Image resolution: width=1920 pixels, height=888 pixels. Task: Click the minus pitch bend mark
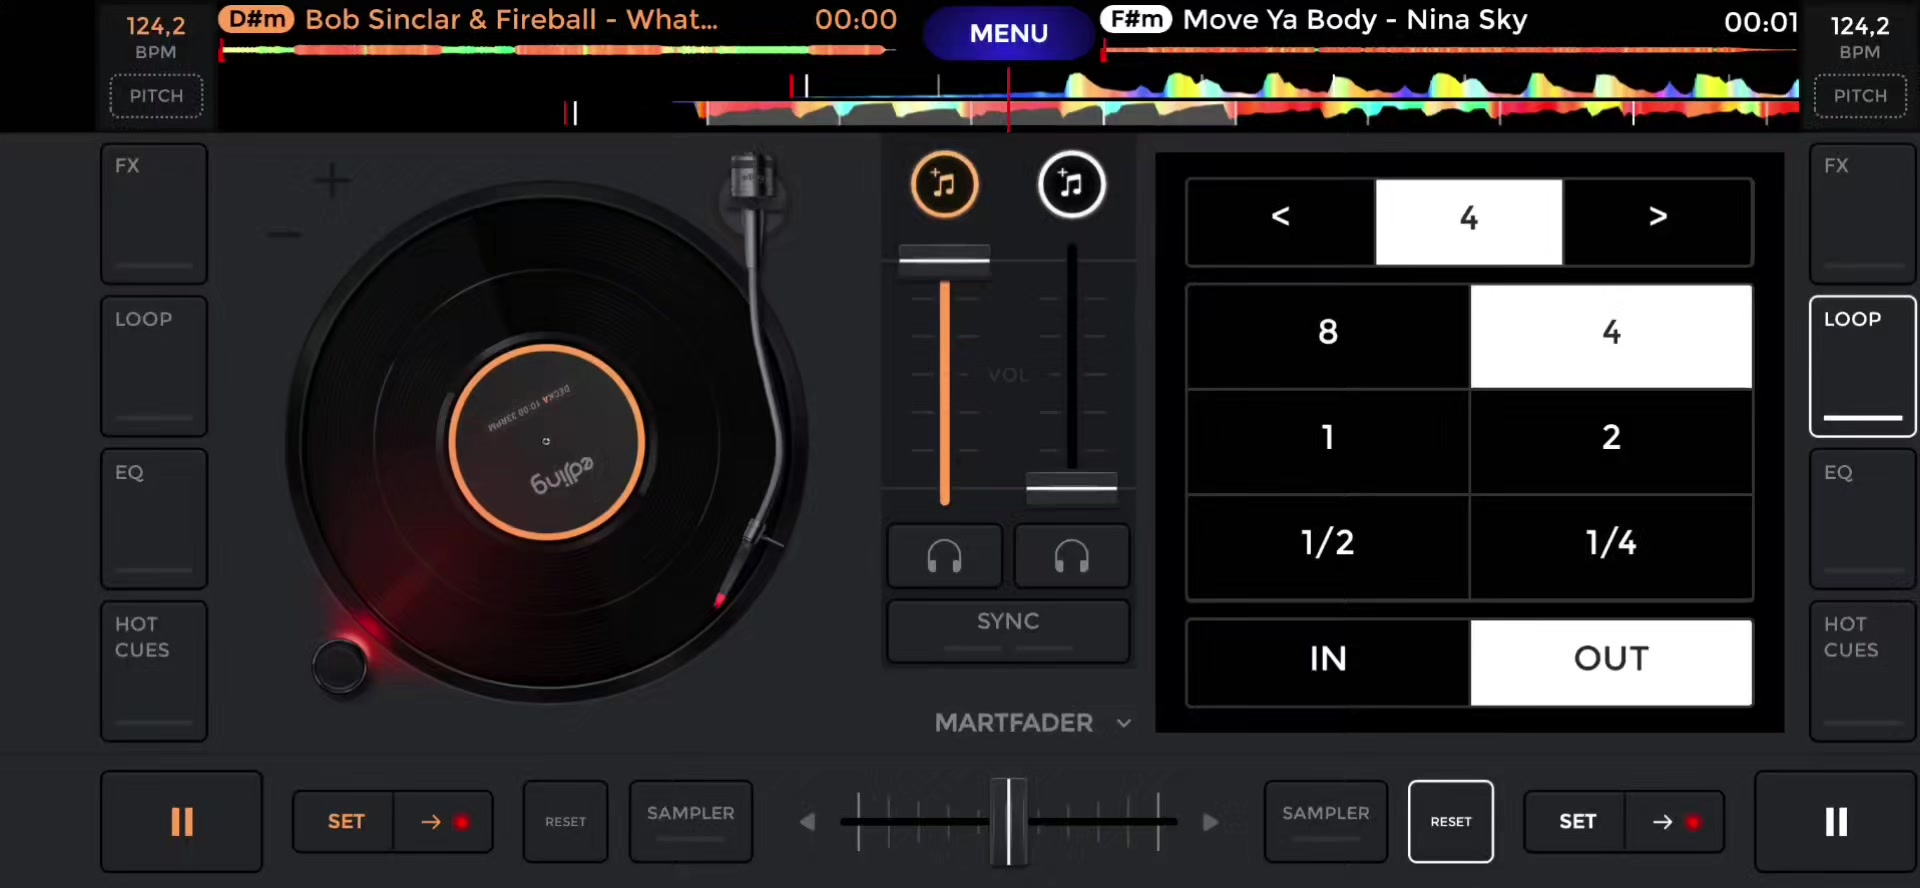point(284,235)
